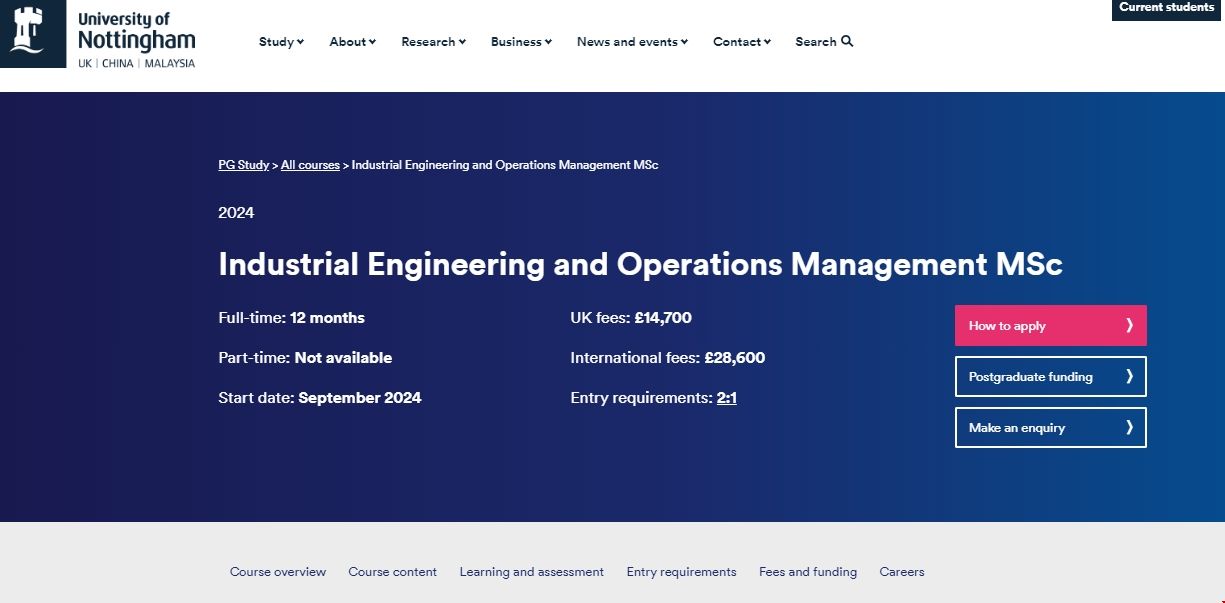Click the University of Nottingham castle logo

tap(27, 31)
